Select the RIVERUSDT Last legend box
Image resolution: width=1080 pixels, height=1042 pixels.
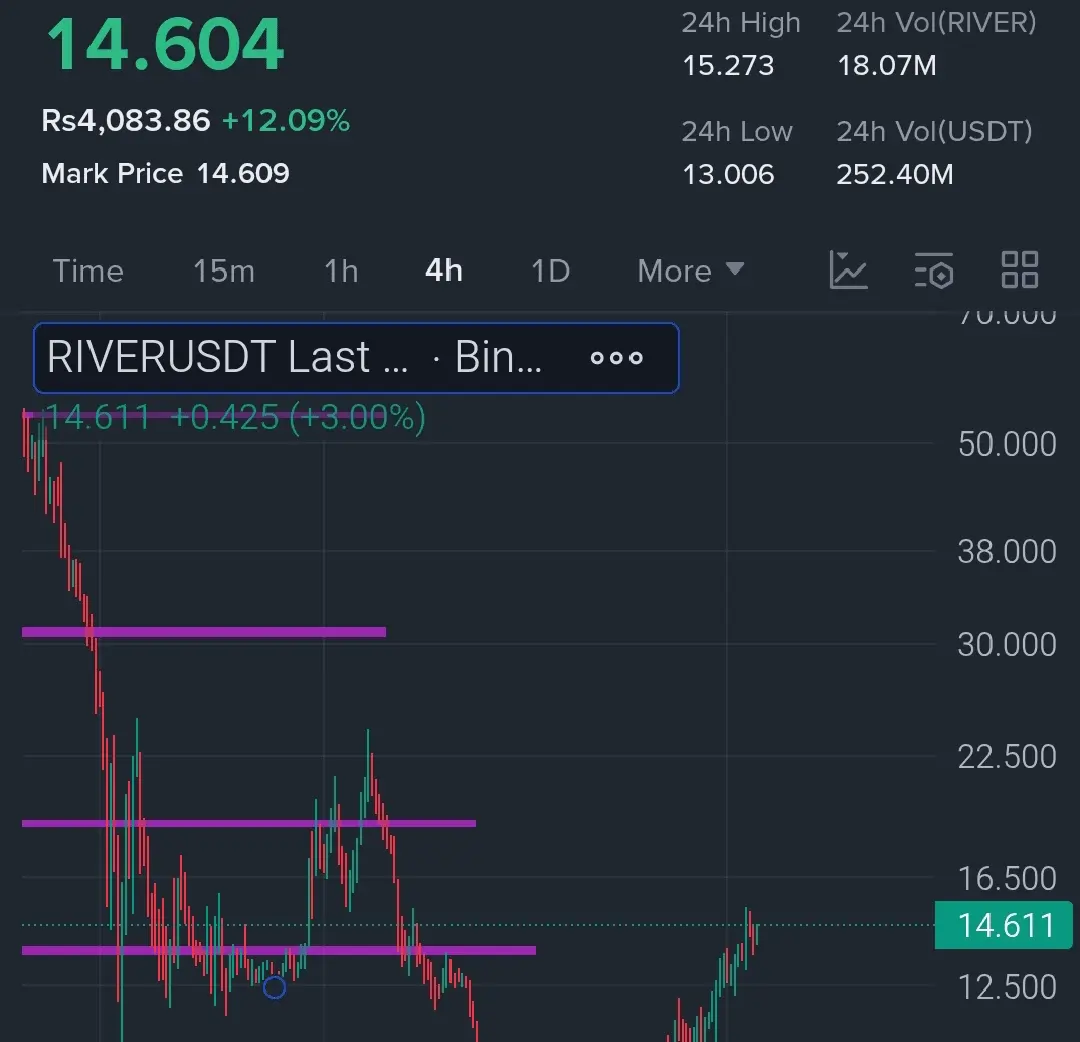click(356, 357)
